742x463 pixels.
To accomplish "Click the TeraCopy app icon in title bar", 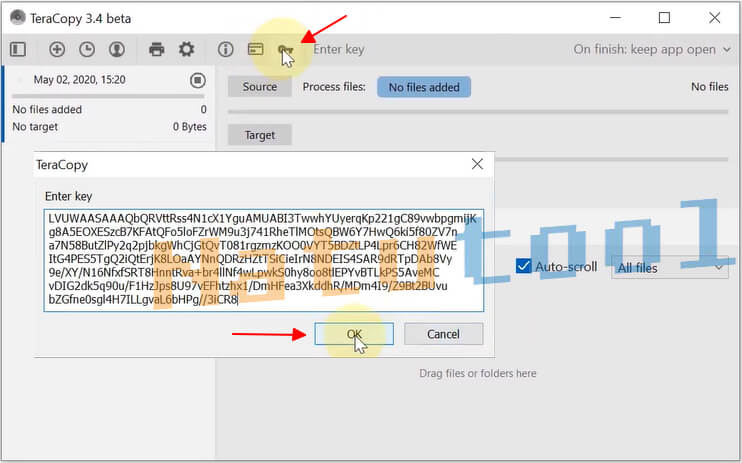I will pyautogui.click(x=18, y=18).
